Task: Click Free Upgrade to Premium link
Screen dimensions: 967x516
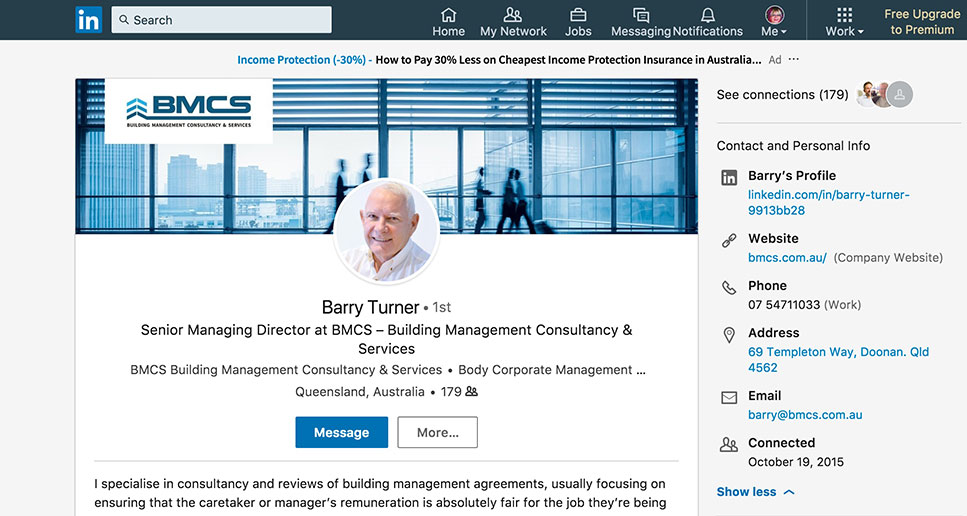Action: pyautogui.click(x=922, y=22)
